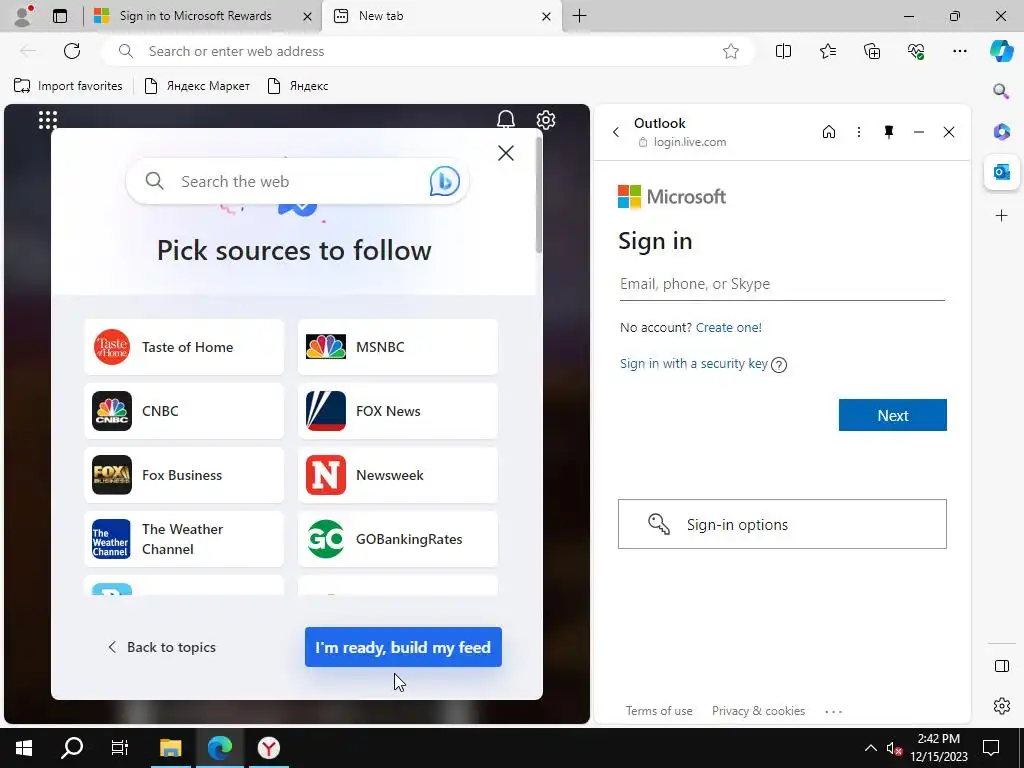
Task: Follow the FOX News source
Action: click(x=398, y=411)
